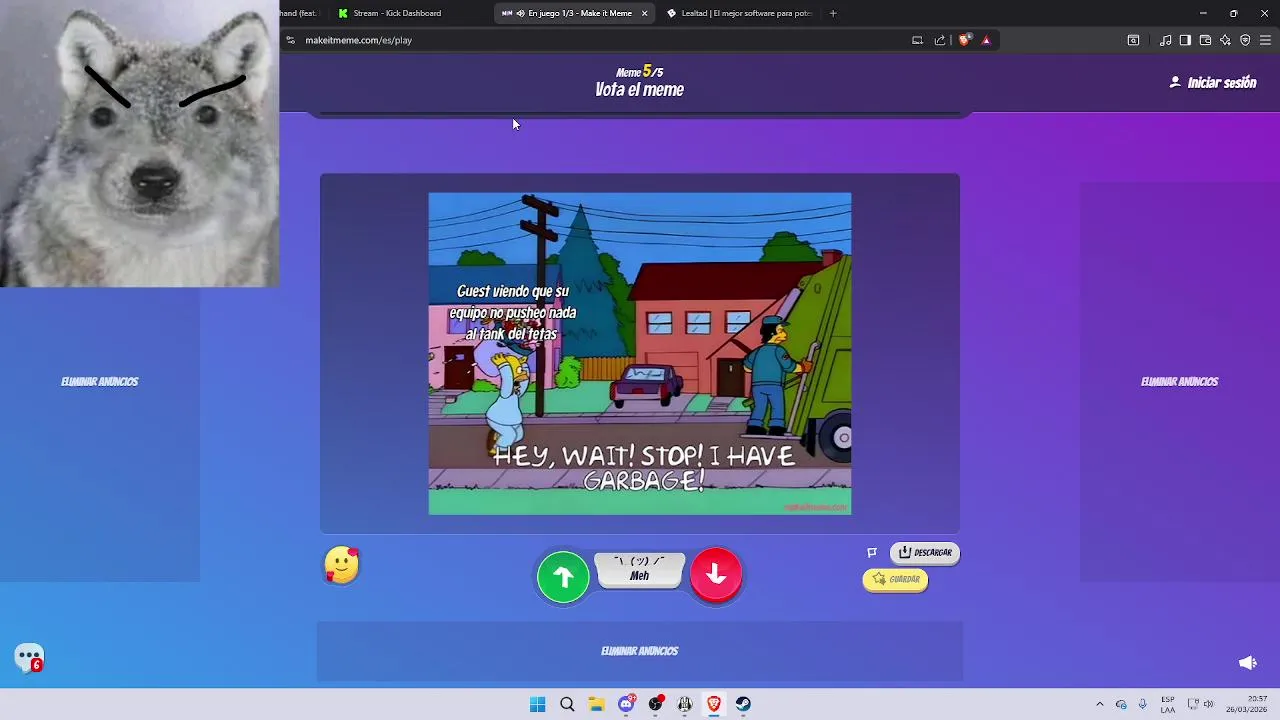Click the makeitmeme.com address bar
Screen dimensions: 1280x720
[x=600, y=40]
